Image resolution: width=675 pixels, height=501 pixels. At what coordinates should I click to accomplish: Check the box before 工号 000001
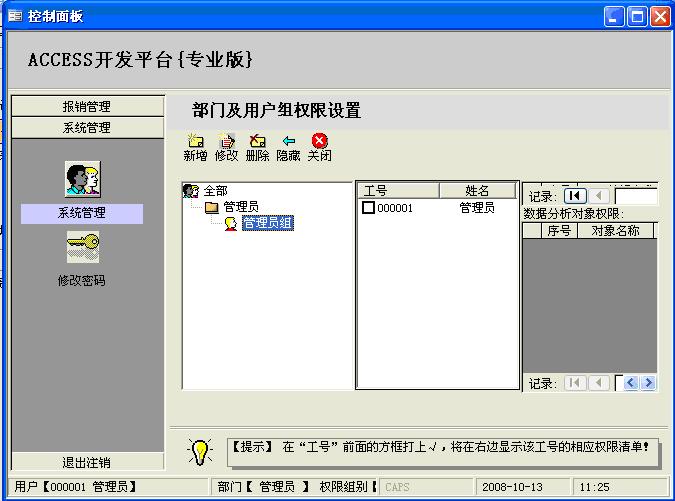click(x=368, y=208)
